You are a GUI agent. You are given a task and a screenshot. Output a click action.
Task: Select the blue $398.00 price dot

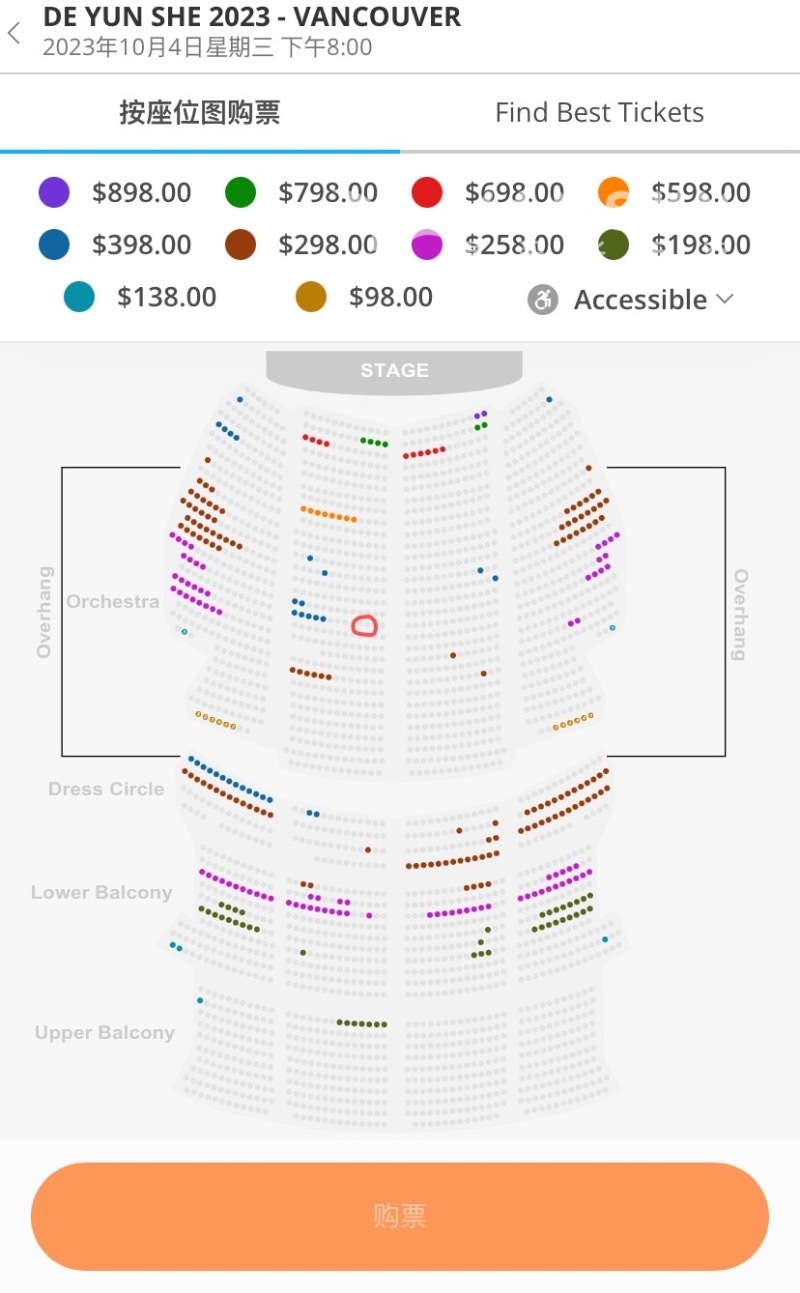pyautogui.click(x=54, y=245)
